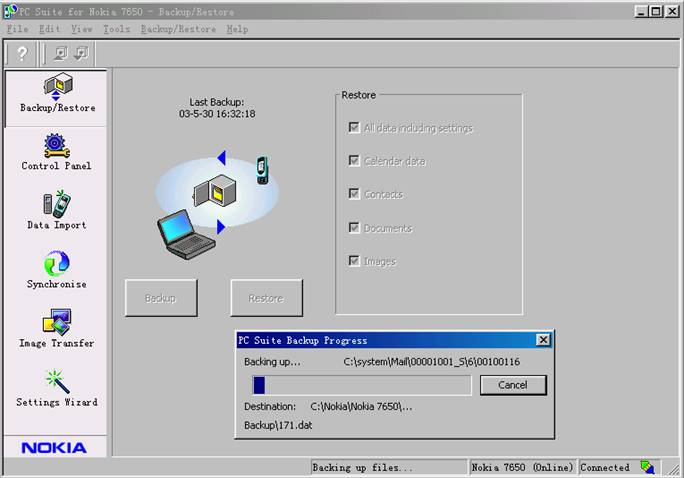Open the Backup/Restore menu in the menu bar

click(178, 29)
